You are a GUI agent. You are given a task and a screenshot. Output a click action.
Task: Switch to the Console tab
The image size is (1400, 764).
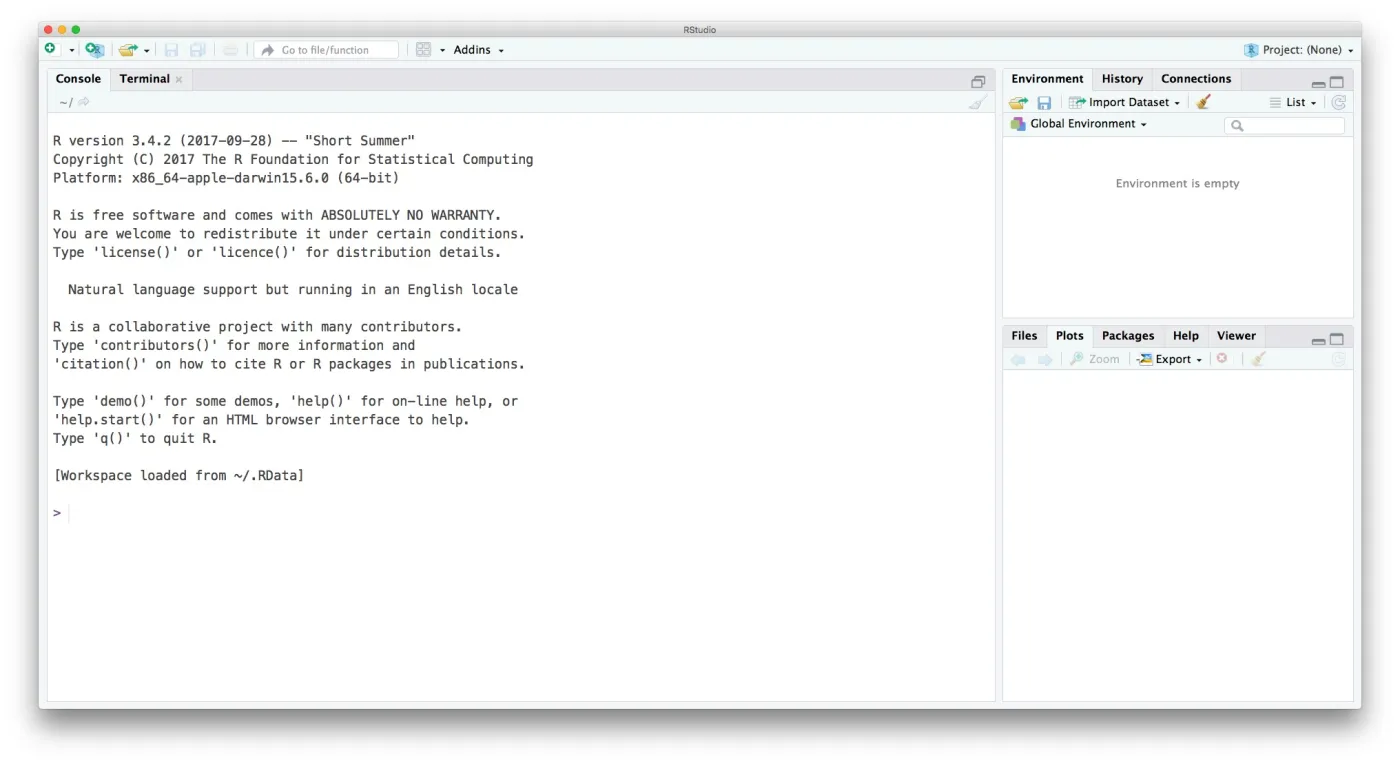(78, 79)
